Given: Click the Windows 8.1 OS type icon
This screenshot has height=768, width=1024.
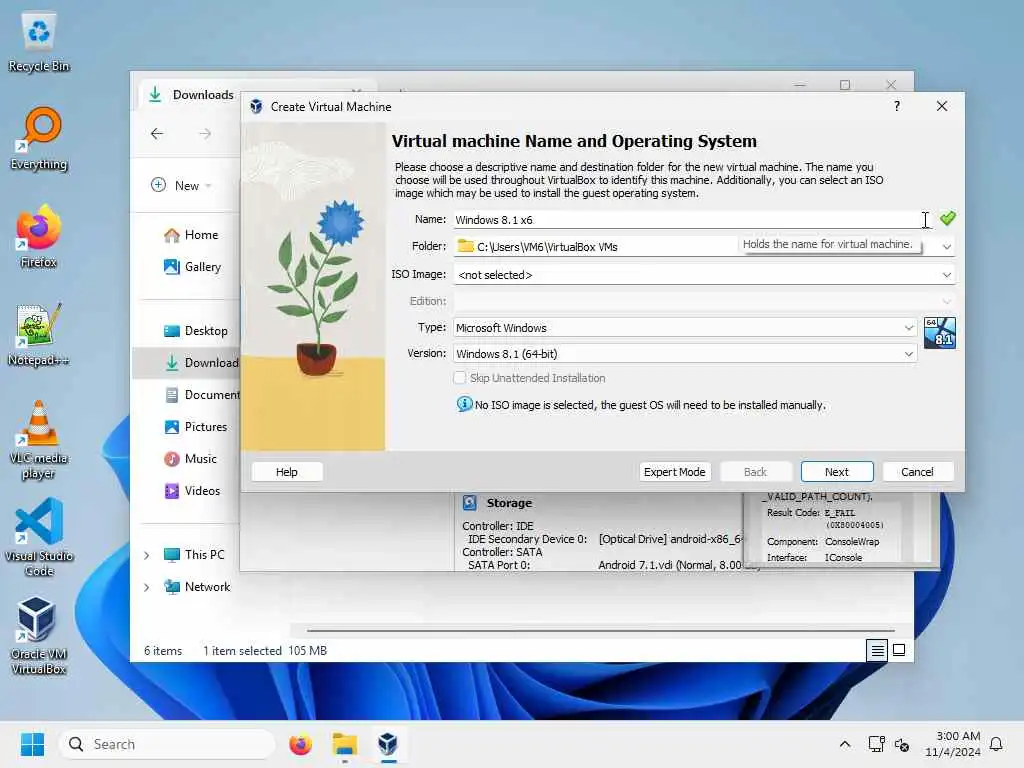Looking at the screenshot, I should tap(940, 332).
